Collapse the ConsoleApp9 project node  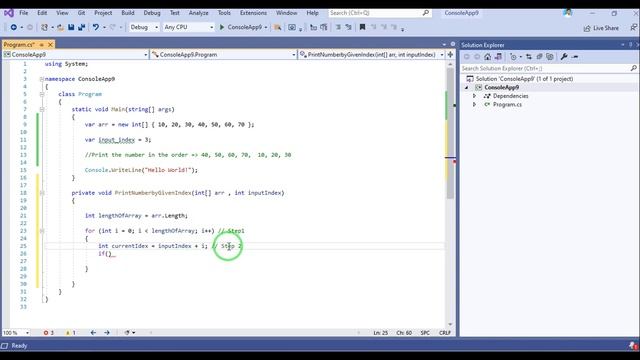click(467, 87)
